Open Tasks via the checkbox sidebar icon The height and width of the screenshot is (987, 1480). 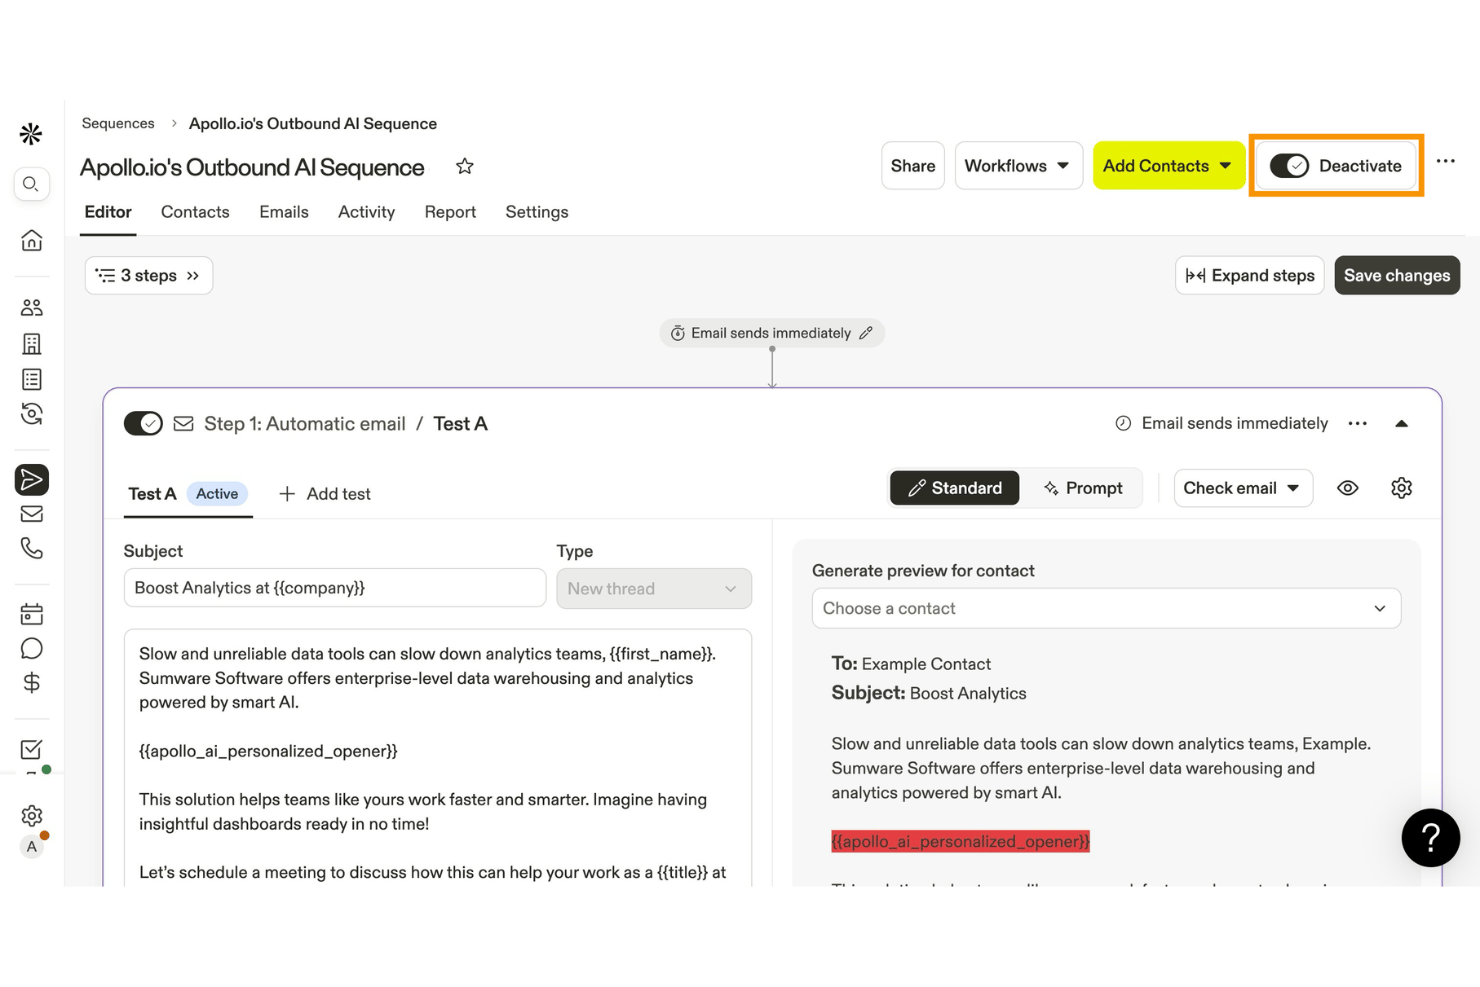[x=32, y=749]
